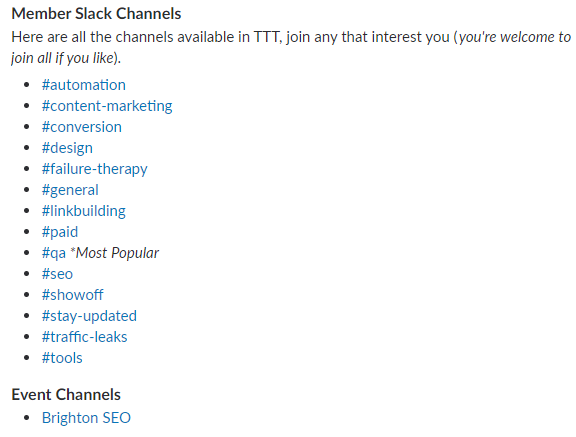Click the Event Channels heading

pos(66,395)
